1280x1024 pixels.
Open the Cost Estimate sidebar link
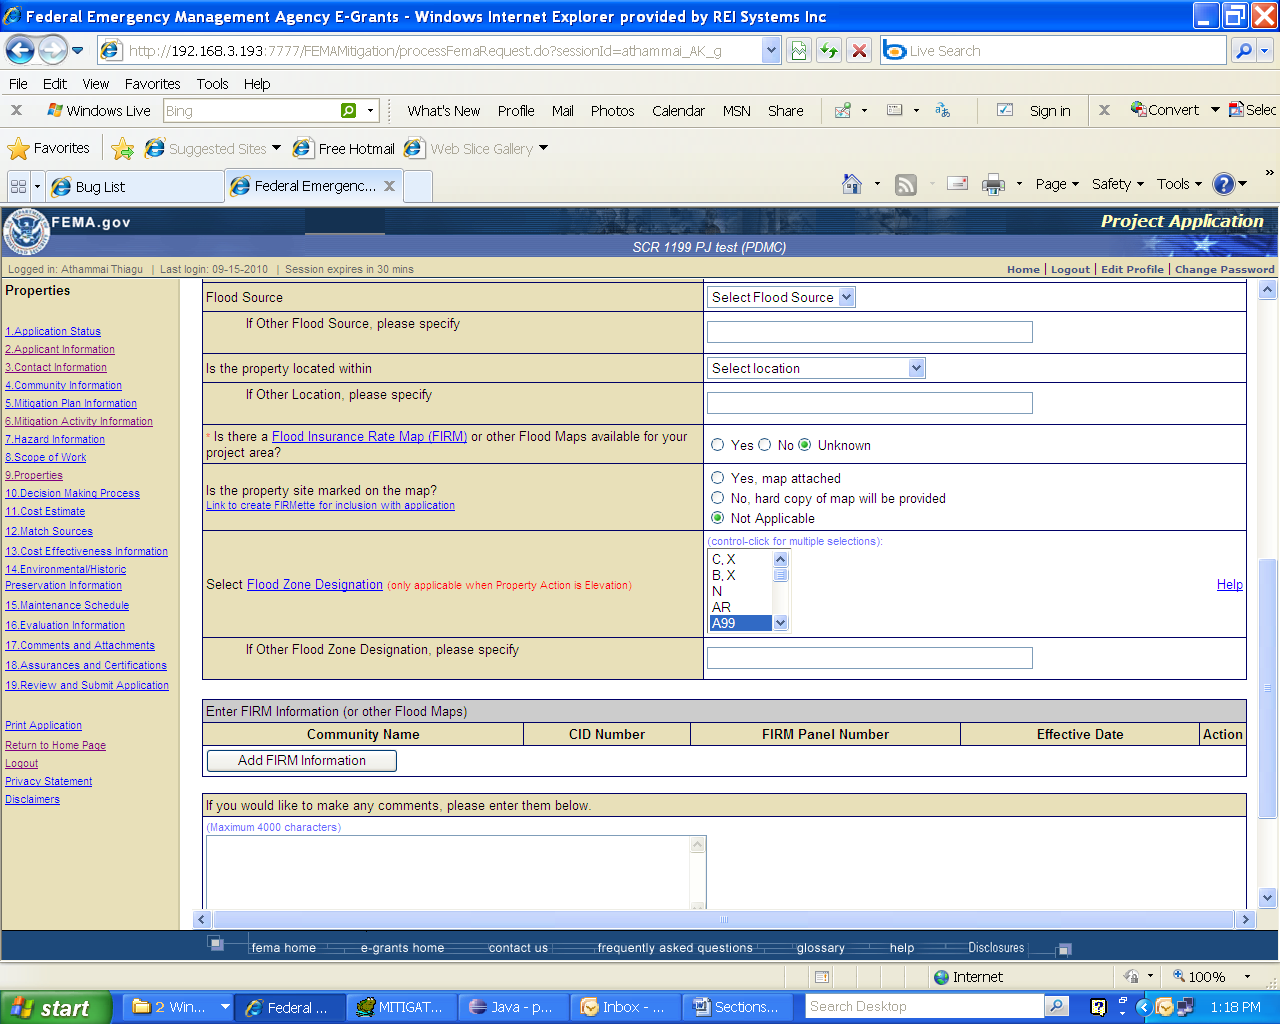pyautogui.click(x=45, y=511)
